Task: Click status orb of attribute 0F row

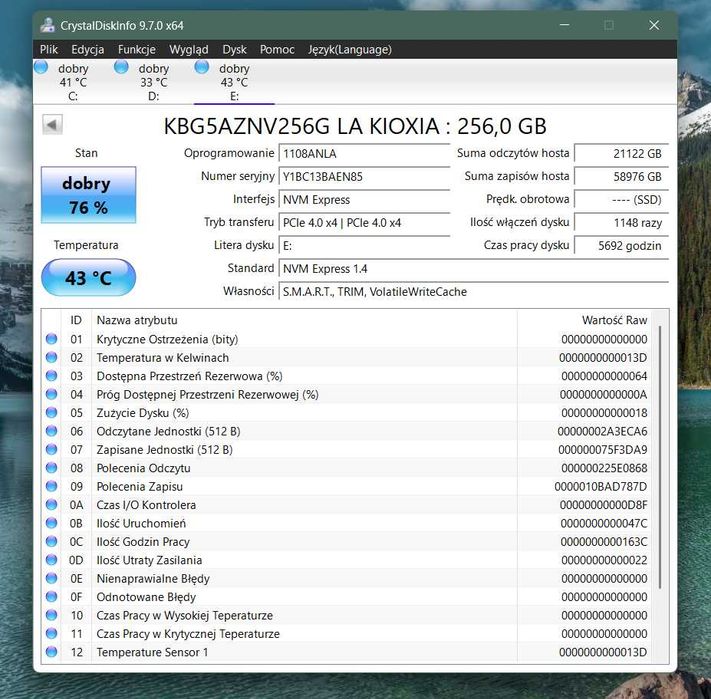Action: coord(52,597)
